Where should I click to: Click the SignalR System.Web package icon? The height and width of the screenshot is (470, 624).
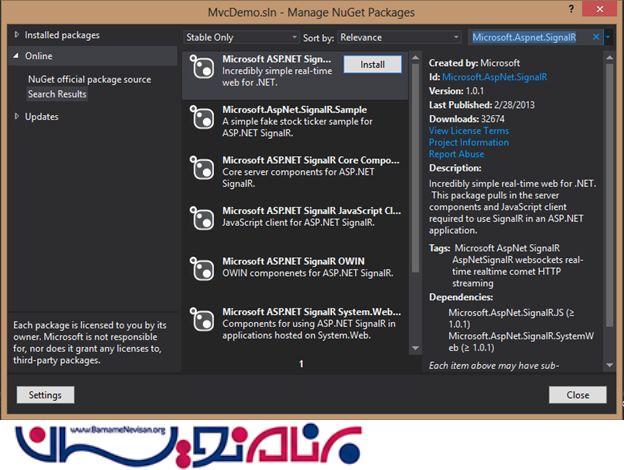202,320
